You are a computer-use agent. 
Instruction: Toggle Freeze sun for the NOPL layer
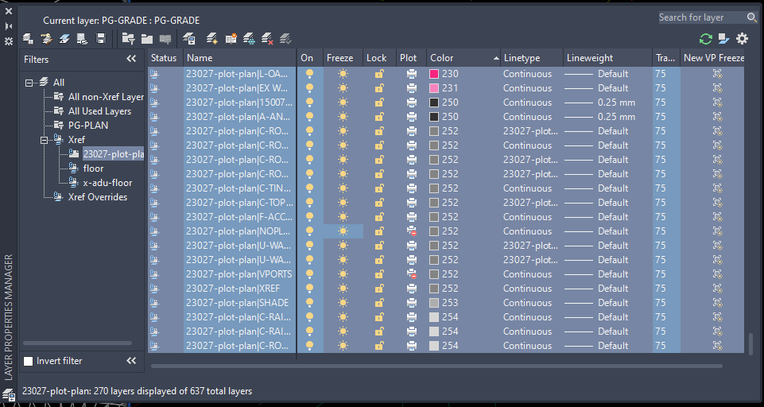pyautogui.click(x=343, y=231)
